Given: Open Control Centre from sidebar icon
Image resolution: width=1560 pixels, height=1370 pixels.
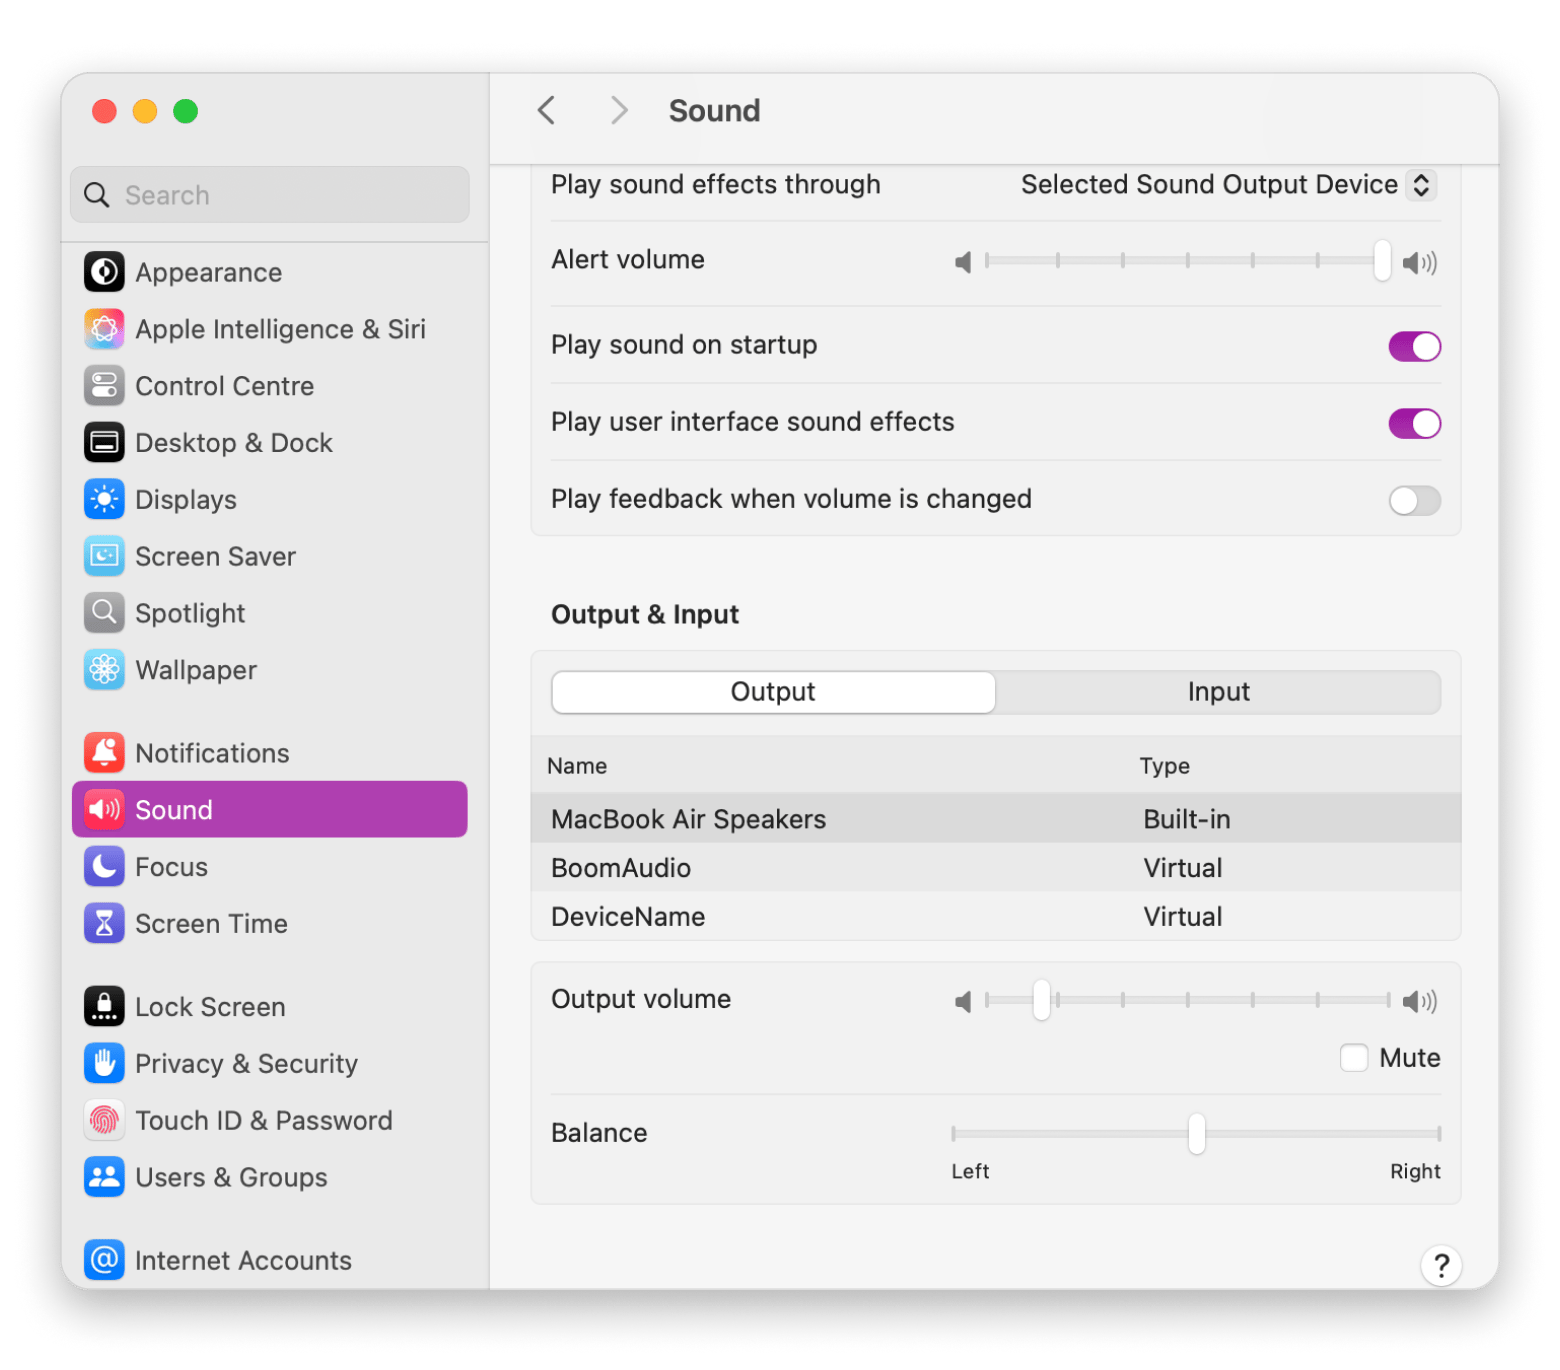Looking at the screenshot, I should (x=104, y=386).
